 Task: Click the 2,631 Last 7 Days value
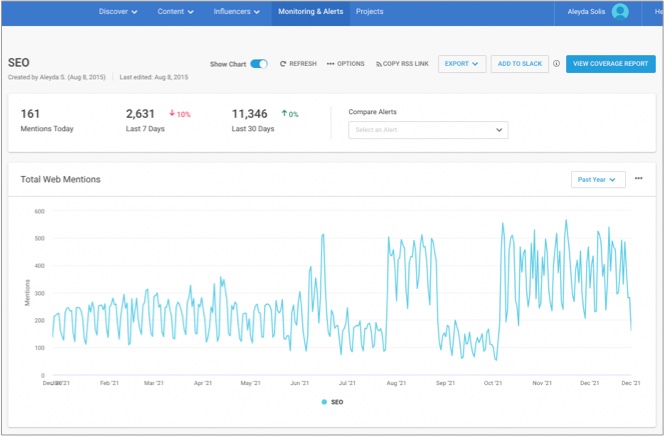point(140,114)
